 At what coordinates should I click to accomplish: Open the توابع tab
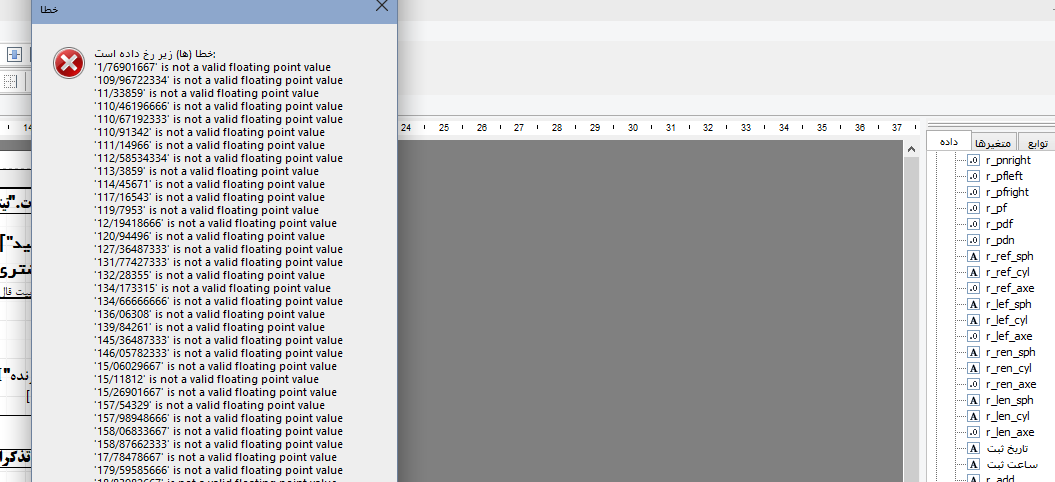point(1038,143)
